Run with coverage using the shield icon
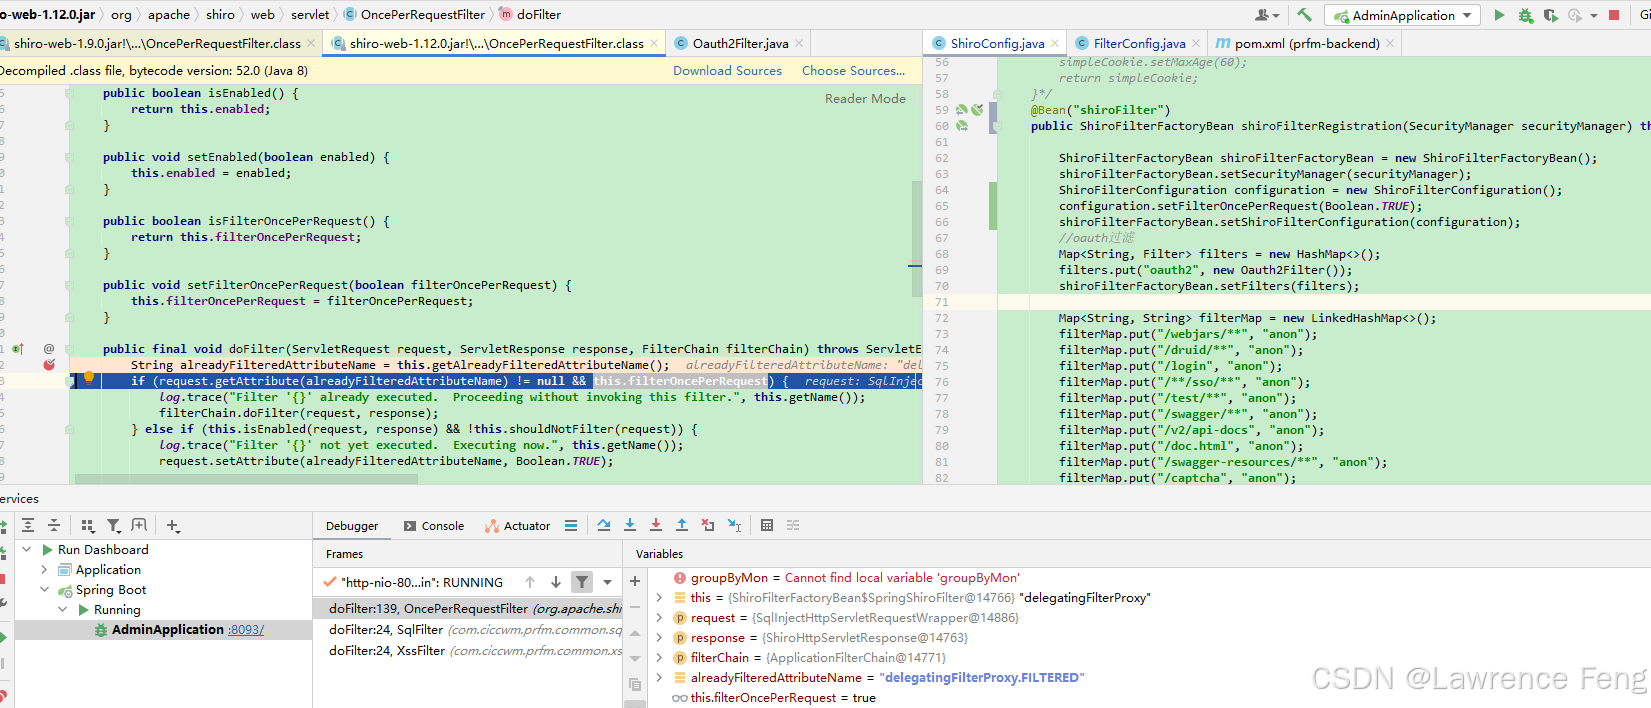 [x=1550, y=15]
